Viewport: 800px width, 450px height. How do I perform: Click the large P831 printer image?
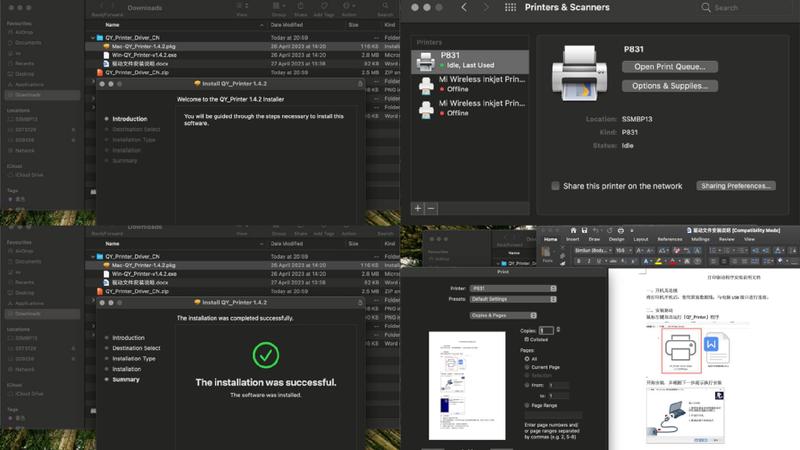coord(580,73)
